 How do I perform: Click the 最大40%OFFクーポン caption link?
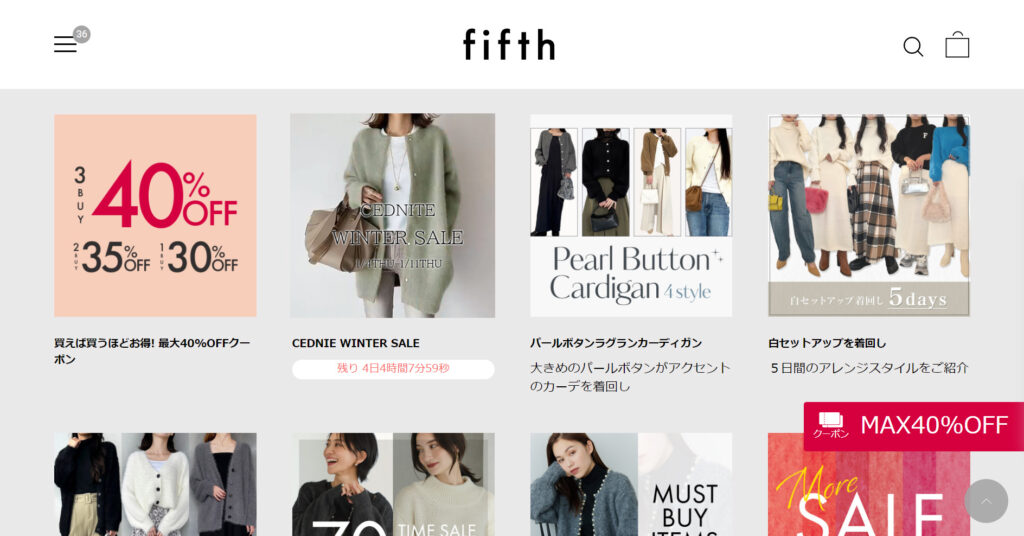coord(152,351)
